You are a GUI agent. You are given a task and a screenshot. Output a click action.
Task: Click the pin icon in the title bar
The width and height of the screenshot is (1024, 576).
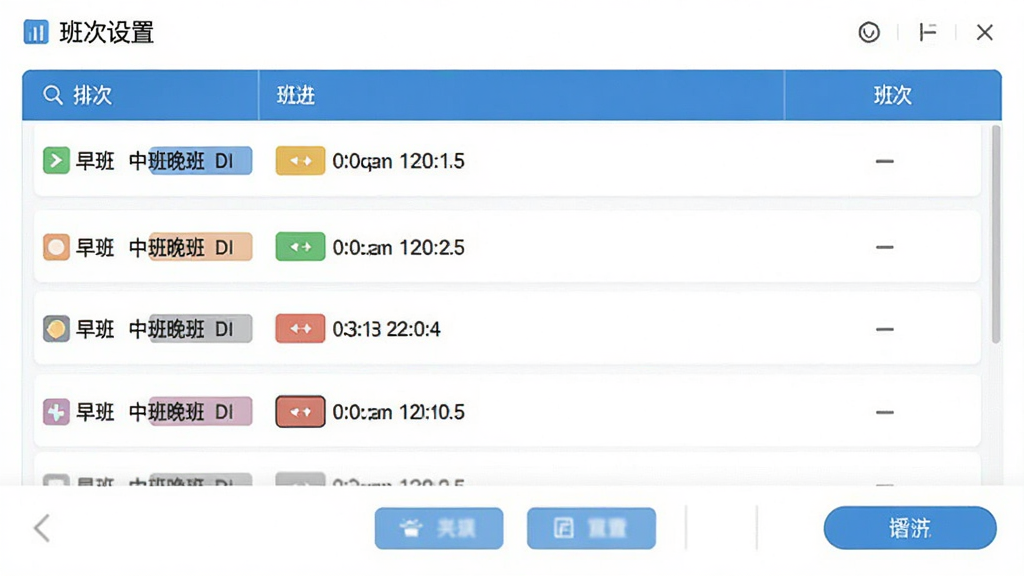click(x=927, y=32)
